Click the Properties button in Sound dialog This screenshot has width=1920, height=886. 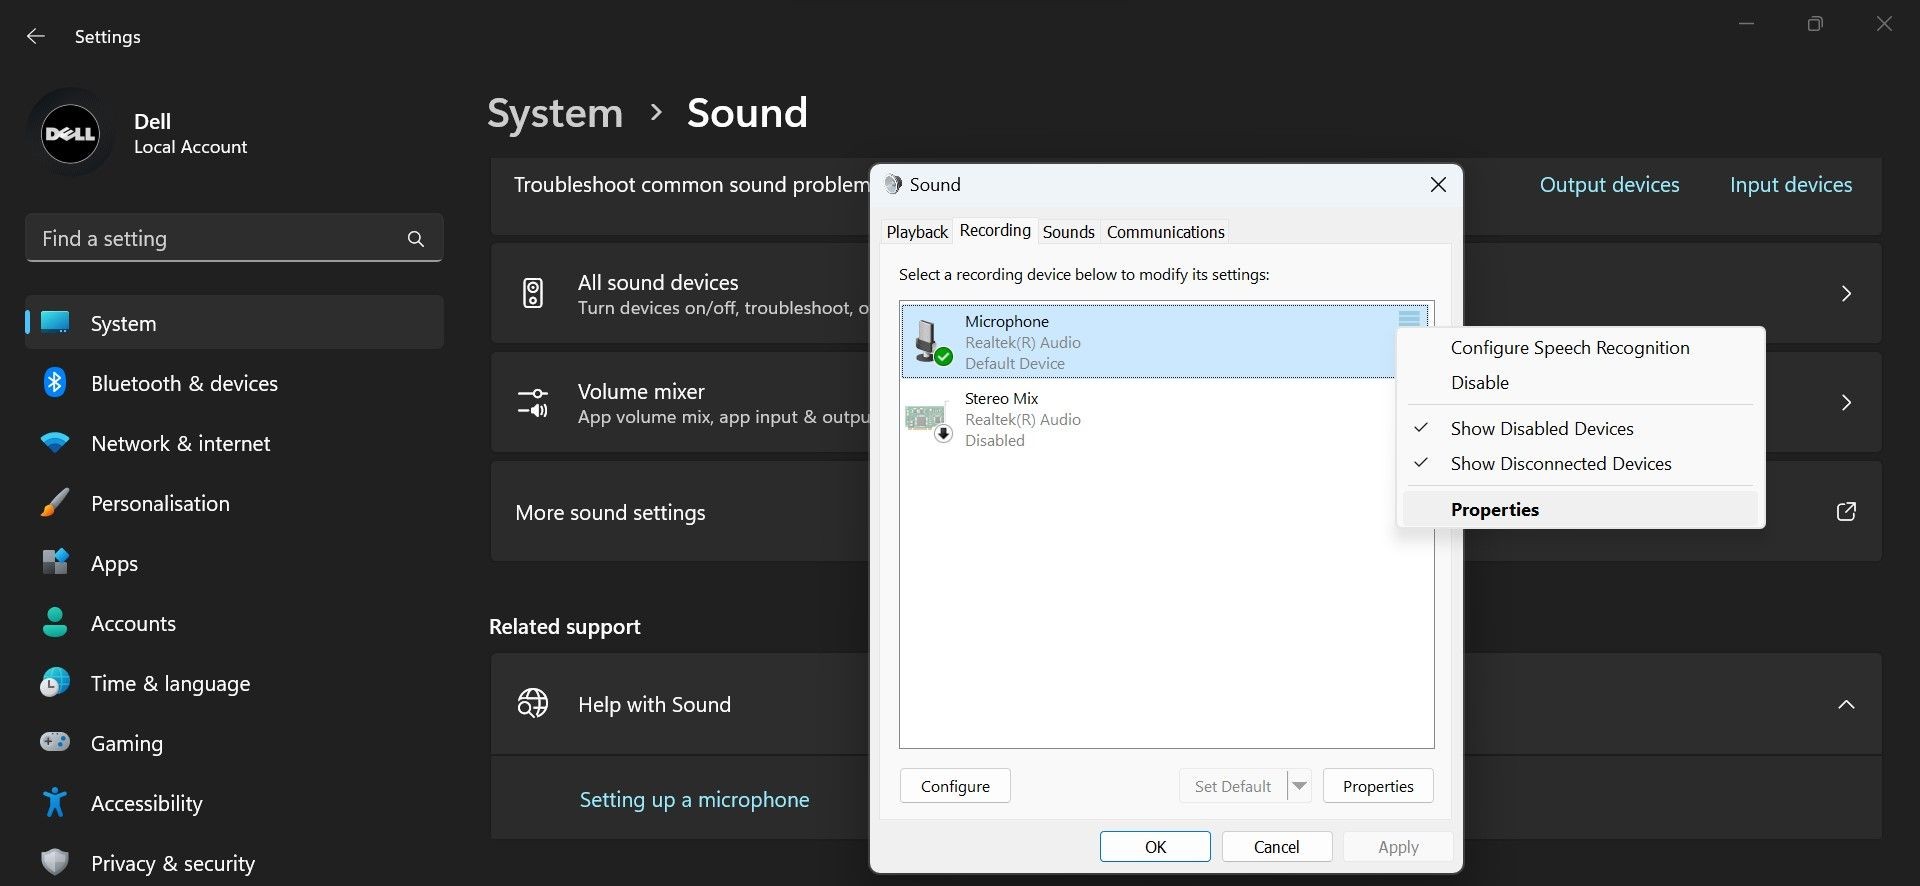pos(1378,786)
